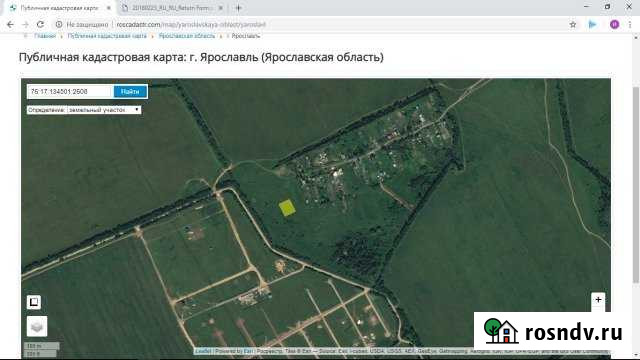This screenshot has height=360, width=640.
Task: Open Ярославская область breadcrumb link
Action: click(187, 36)
